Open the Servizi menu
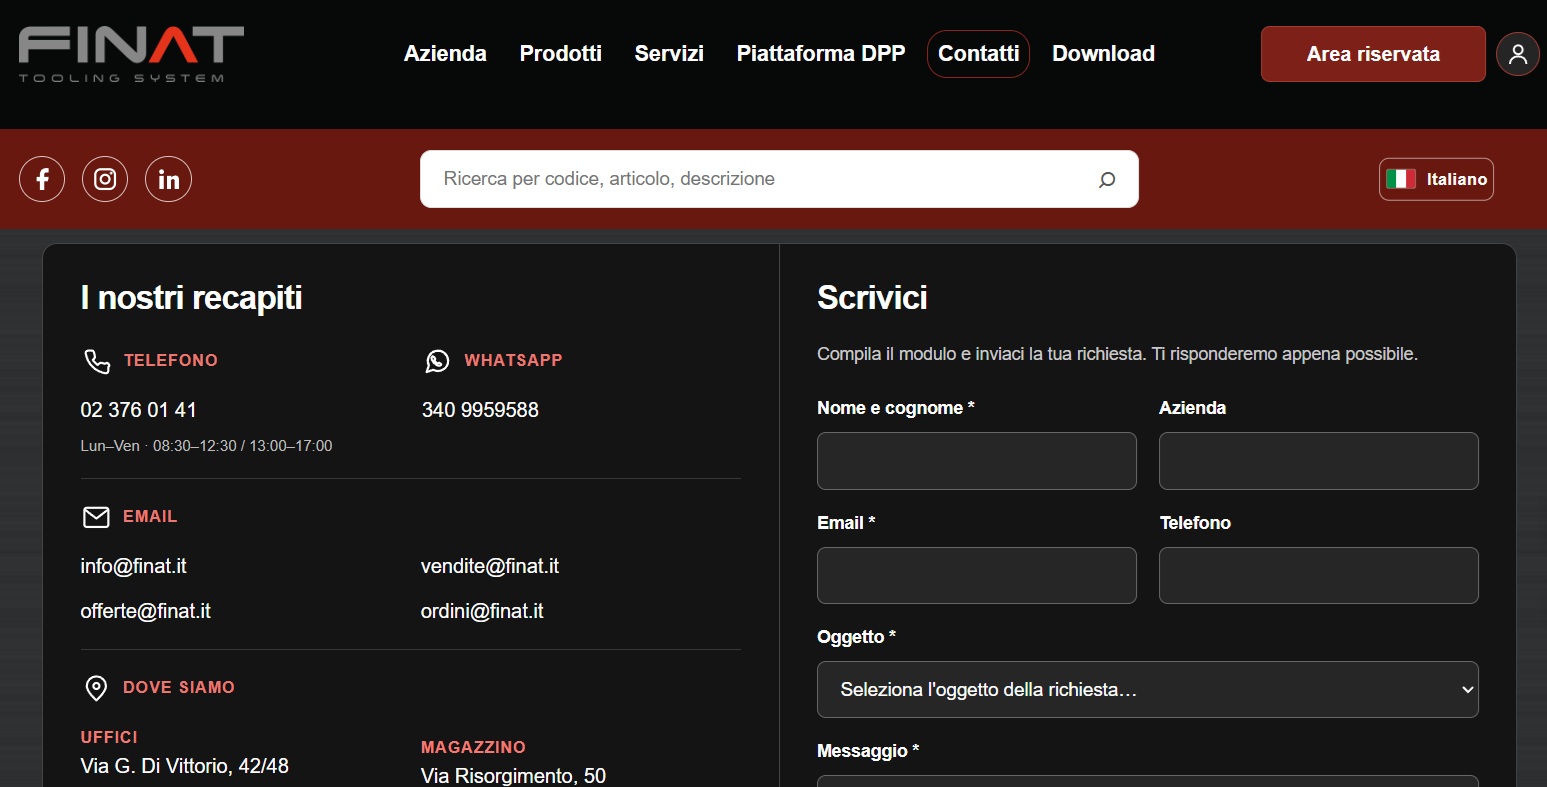Screen dimensions: 1547x787 coord(669,54)
